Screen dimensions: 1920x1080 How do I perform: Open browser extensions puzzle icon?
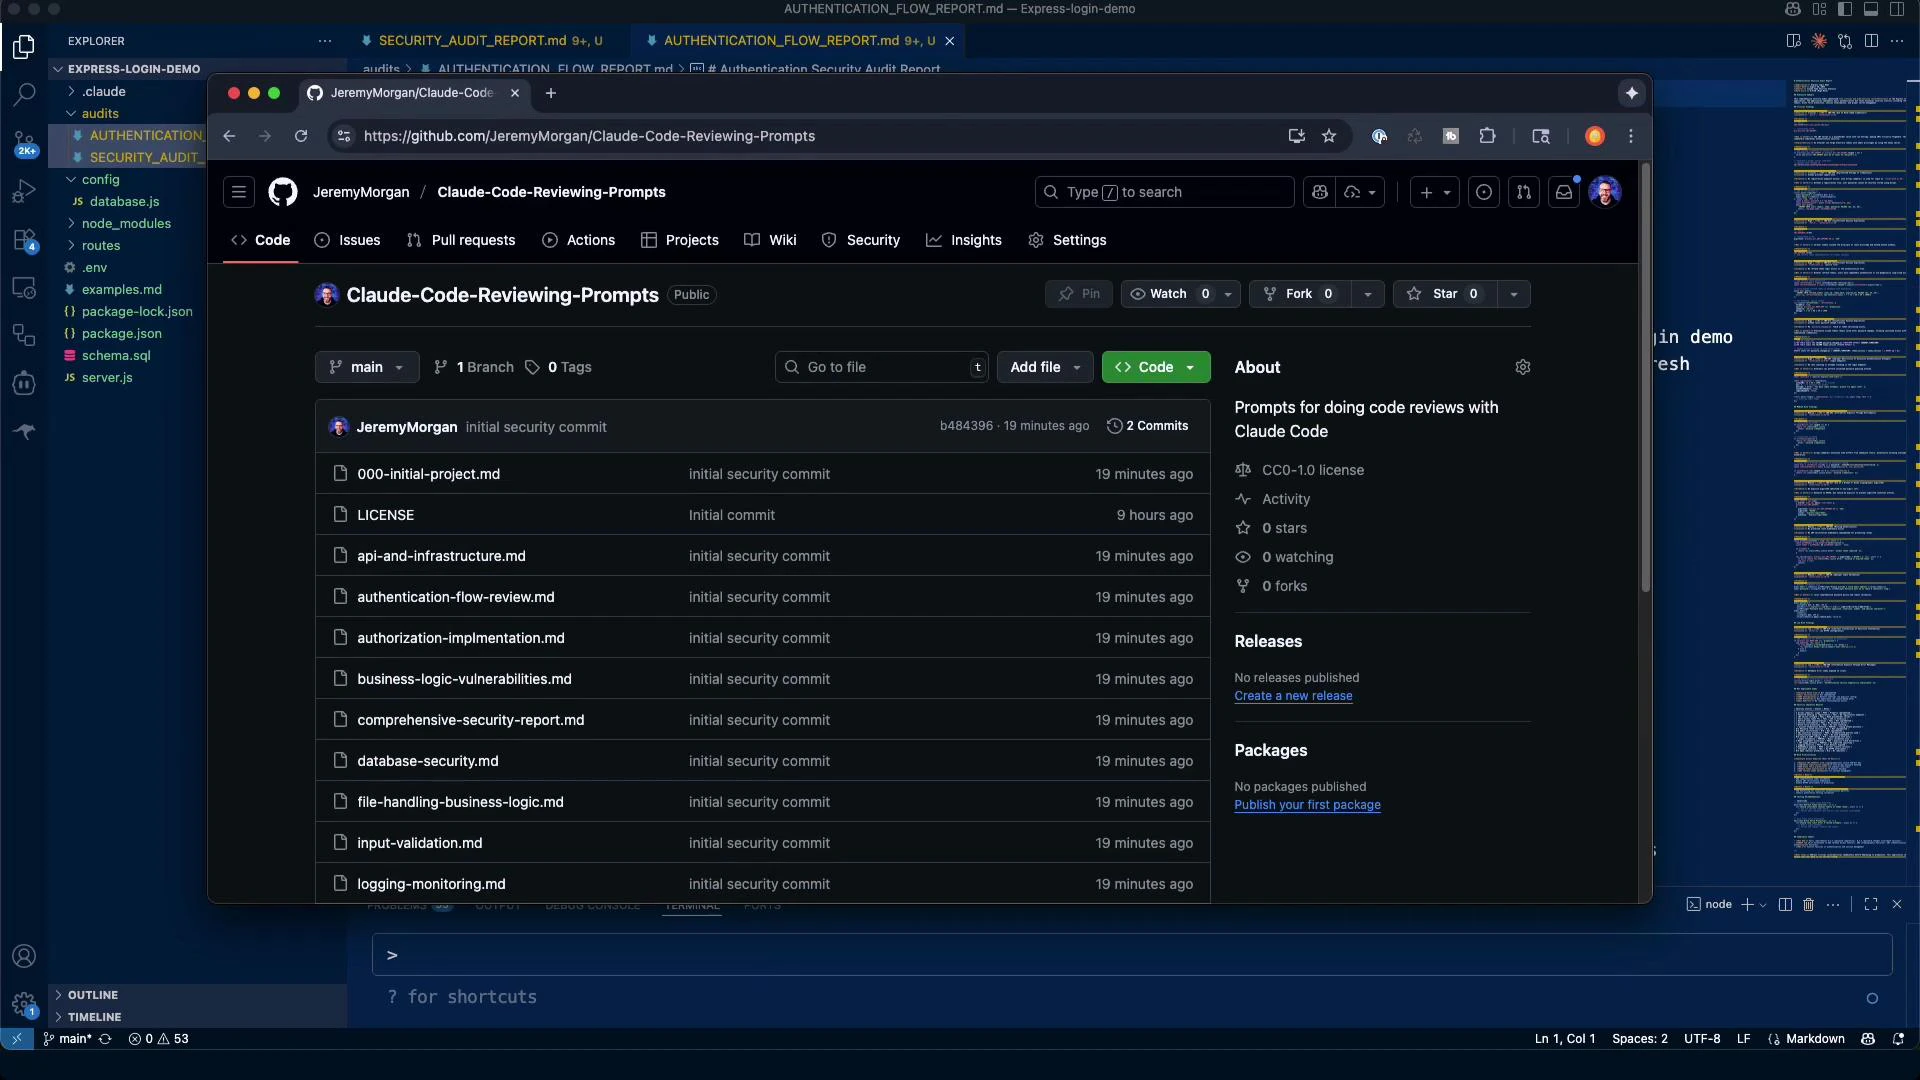pos(1487,136)
